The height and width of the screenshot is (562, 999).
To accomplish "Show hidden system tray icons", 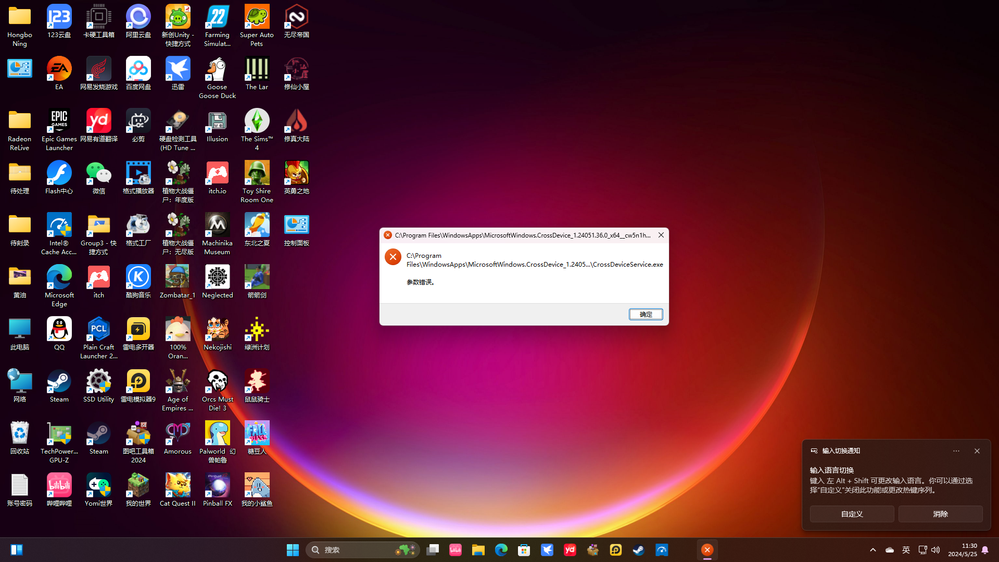I will click(x=873, y=550).
